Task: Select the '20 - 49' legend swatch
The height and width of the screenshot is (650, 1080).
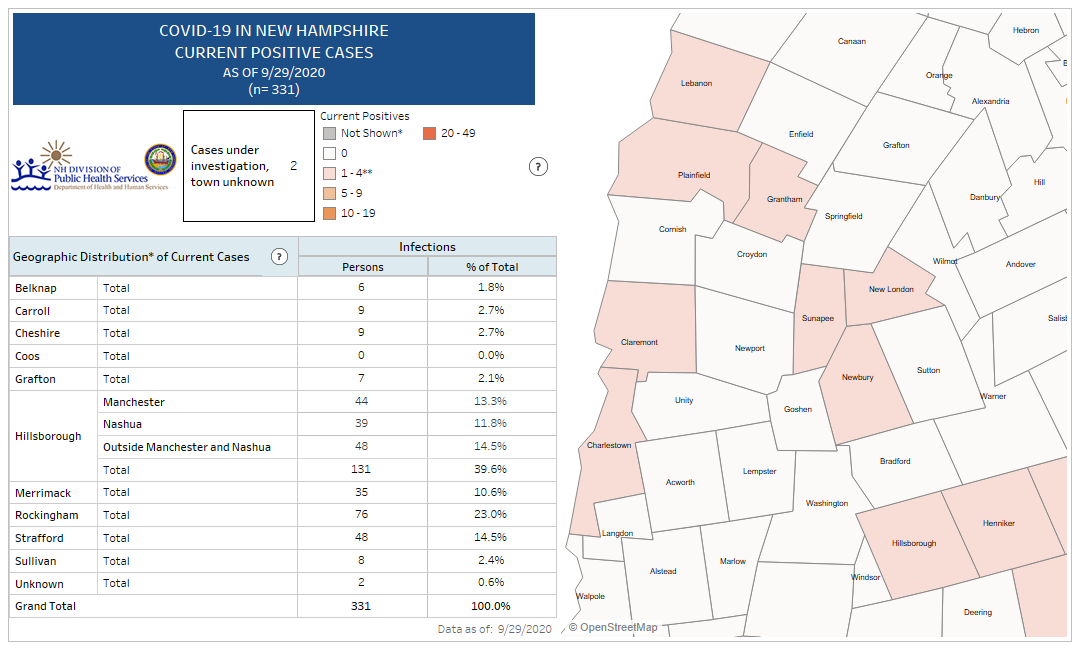Action: [429, 133]
